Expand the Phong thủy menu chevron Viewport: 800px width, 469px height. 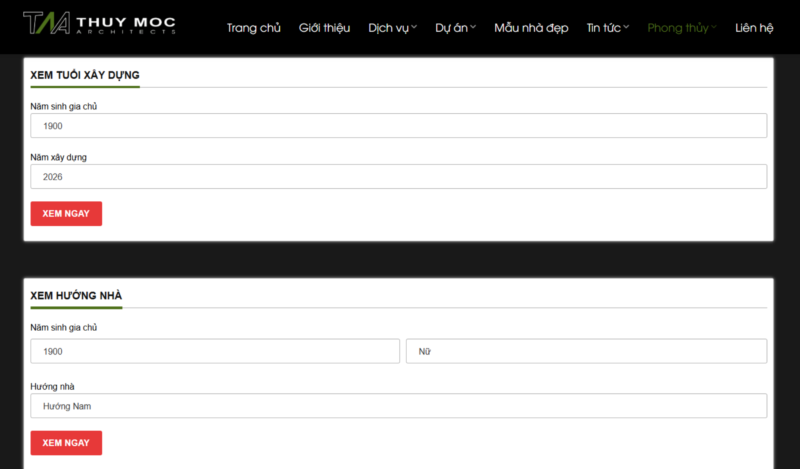point(714,27)
